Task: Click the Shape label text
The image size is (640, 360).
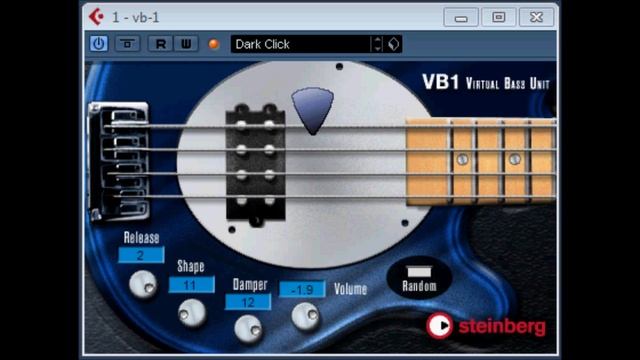Action: pos(191,267)
